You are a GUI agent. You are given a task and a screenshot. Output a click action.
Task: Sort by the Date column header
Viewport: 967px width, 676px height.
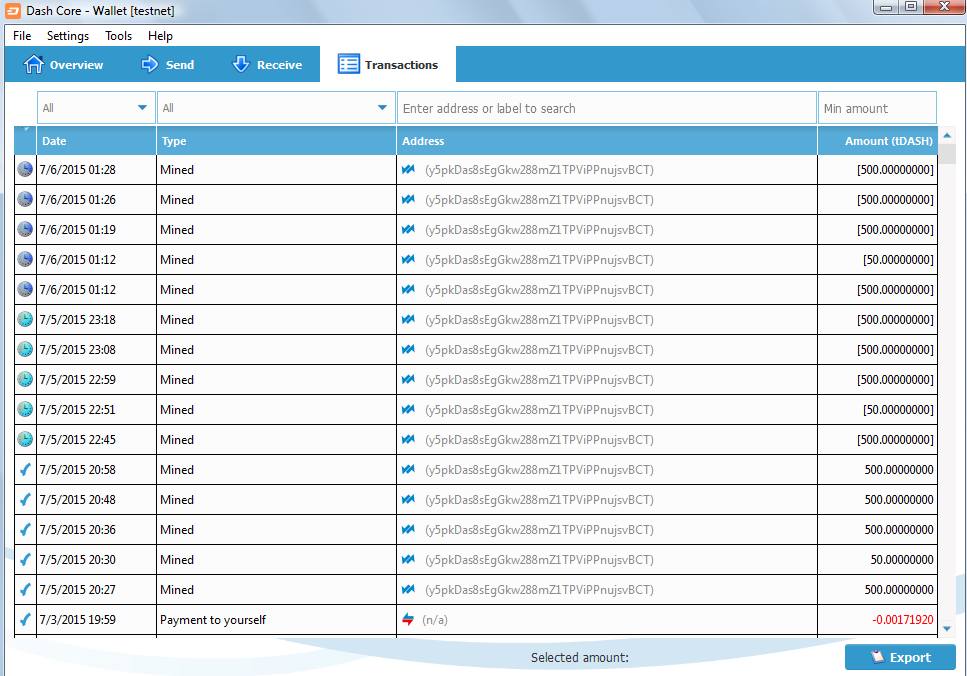tap(96, 141)
